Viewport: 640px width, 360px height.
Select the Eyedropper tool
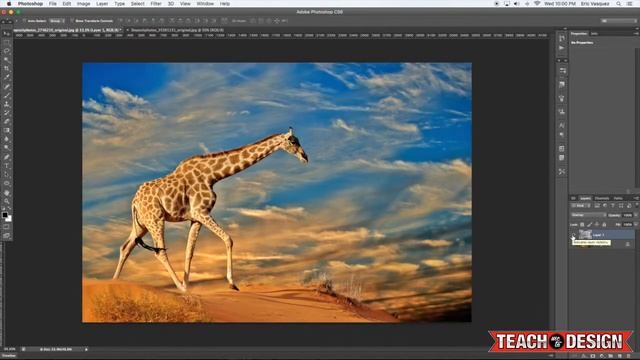point(6,78)
